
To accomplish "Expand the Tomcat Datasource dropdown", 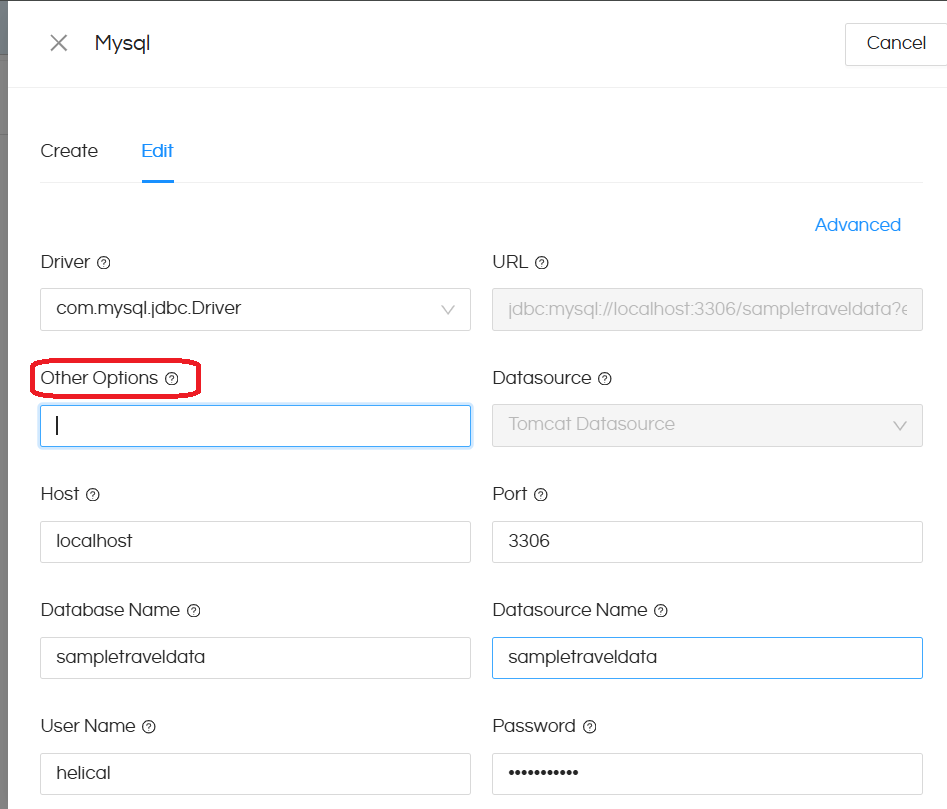I will point(707,425).
